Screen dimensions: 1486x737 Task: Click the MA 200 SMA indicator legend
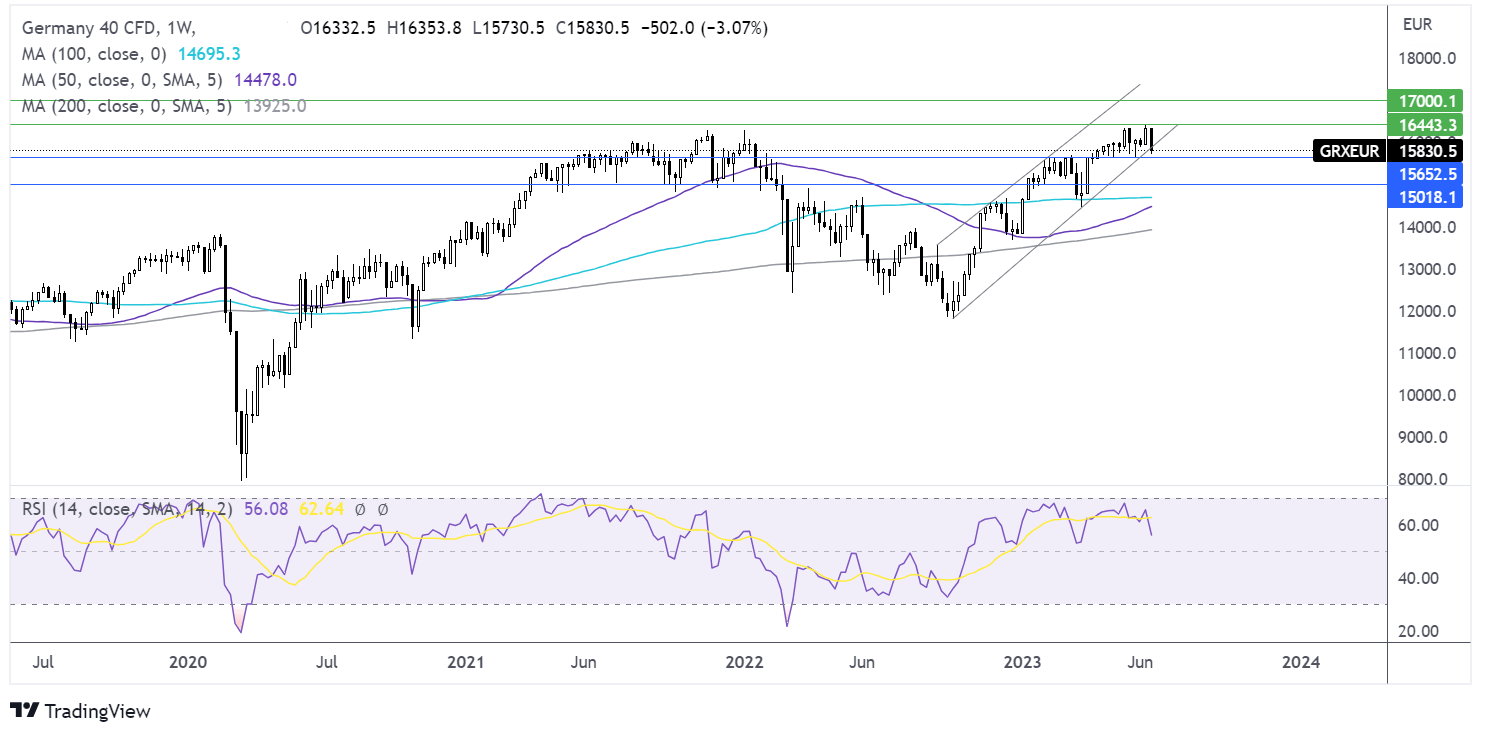point(164,105)
